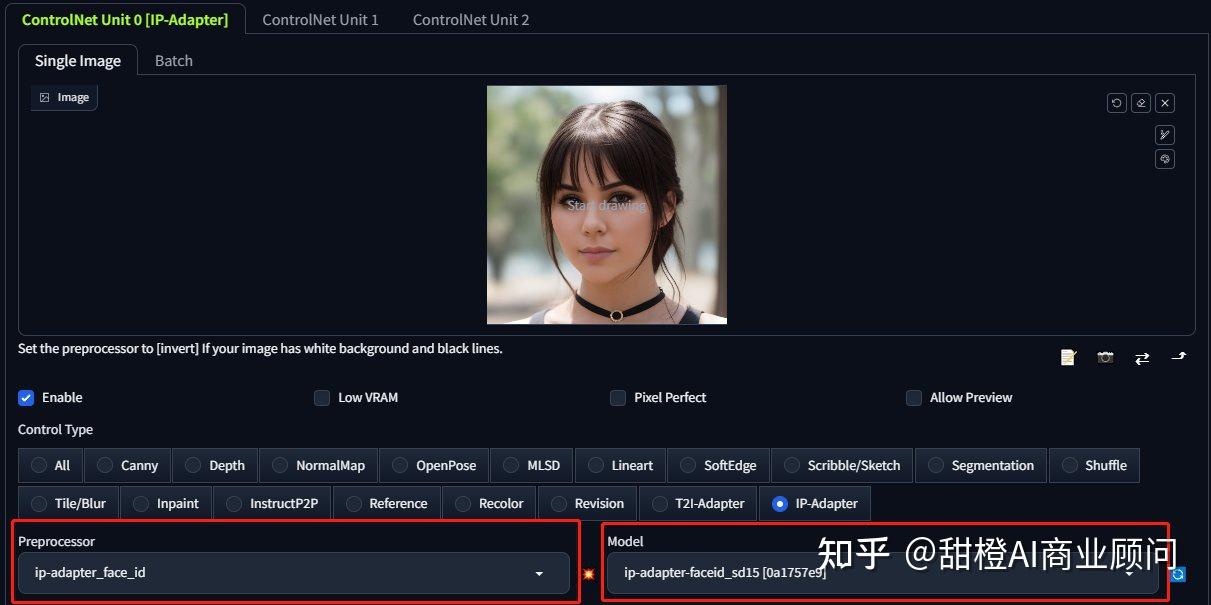
Task: Open a new canvas via the notepad icon
Action: (1068, 357)
